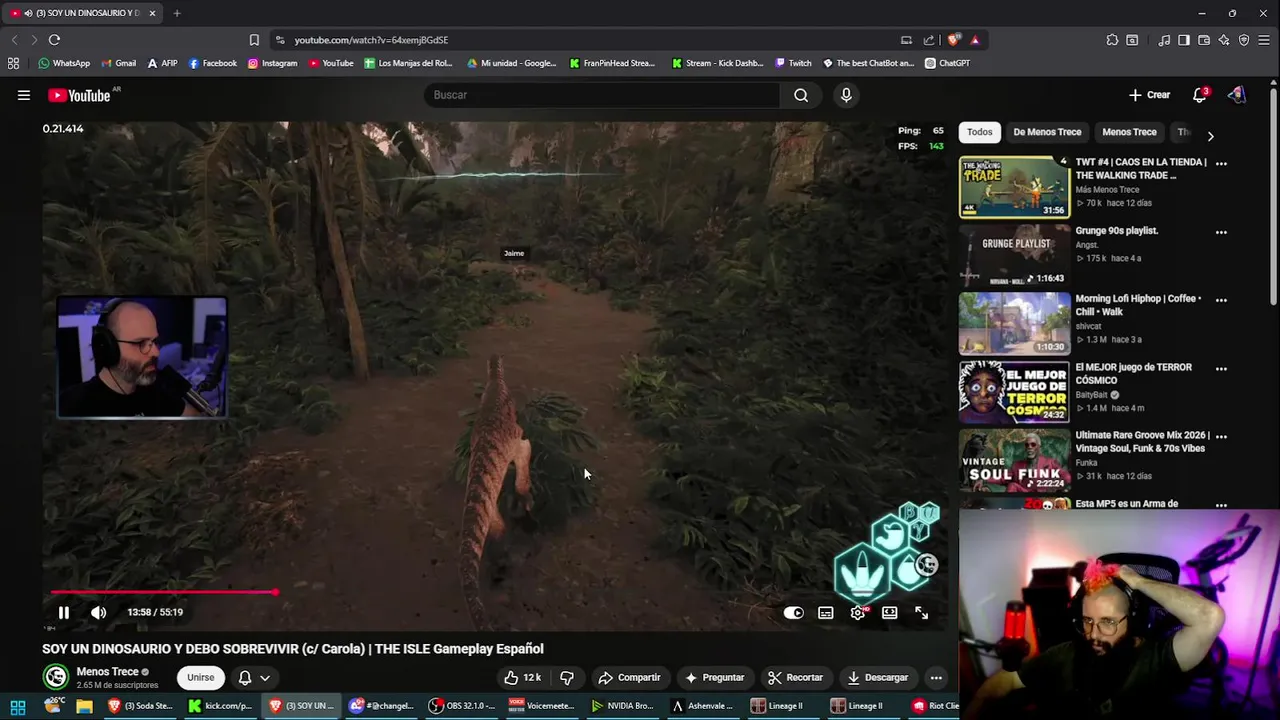Search with voice microphone
Viewport: 1280px width, 720px height.
pos(846,95)
